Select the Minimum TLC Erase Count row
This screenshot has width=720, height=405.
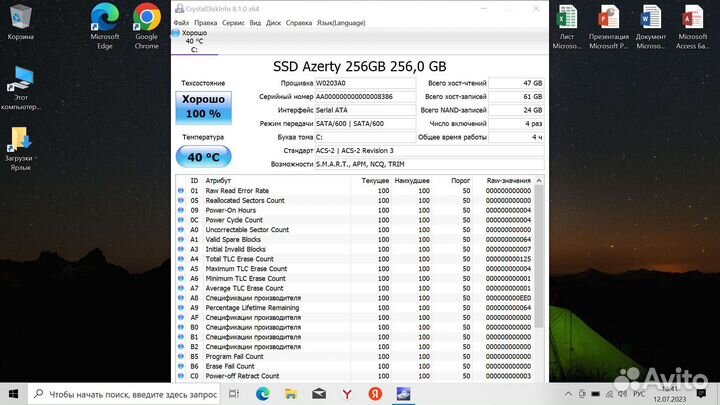coord(355,278)
